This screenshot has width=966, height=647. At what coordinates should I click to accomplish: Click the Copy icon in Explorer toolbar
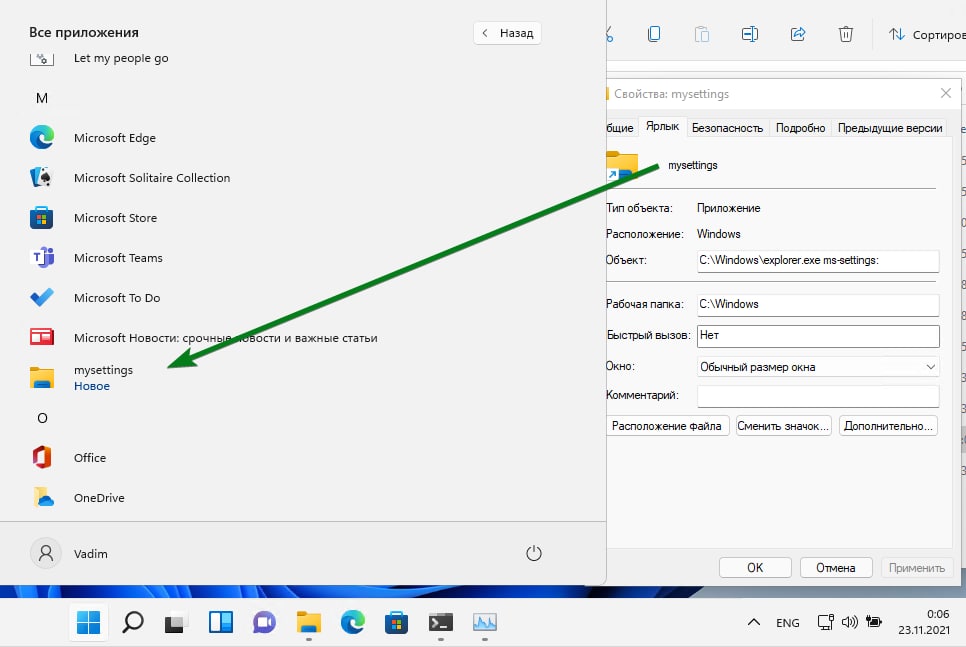pos(654,34)
